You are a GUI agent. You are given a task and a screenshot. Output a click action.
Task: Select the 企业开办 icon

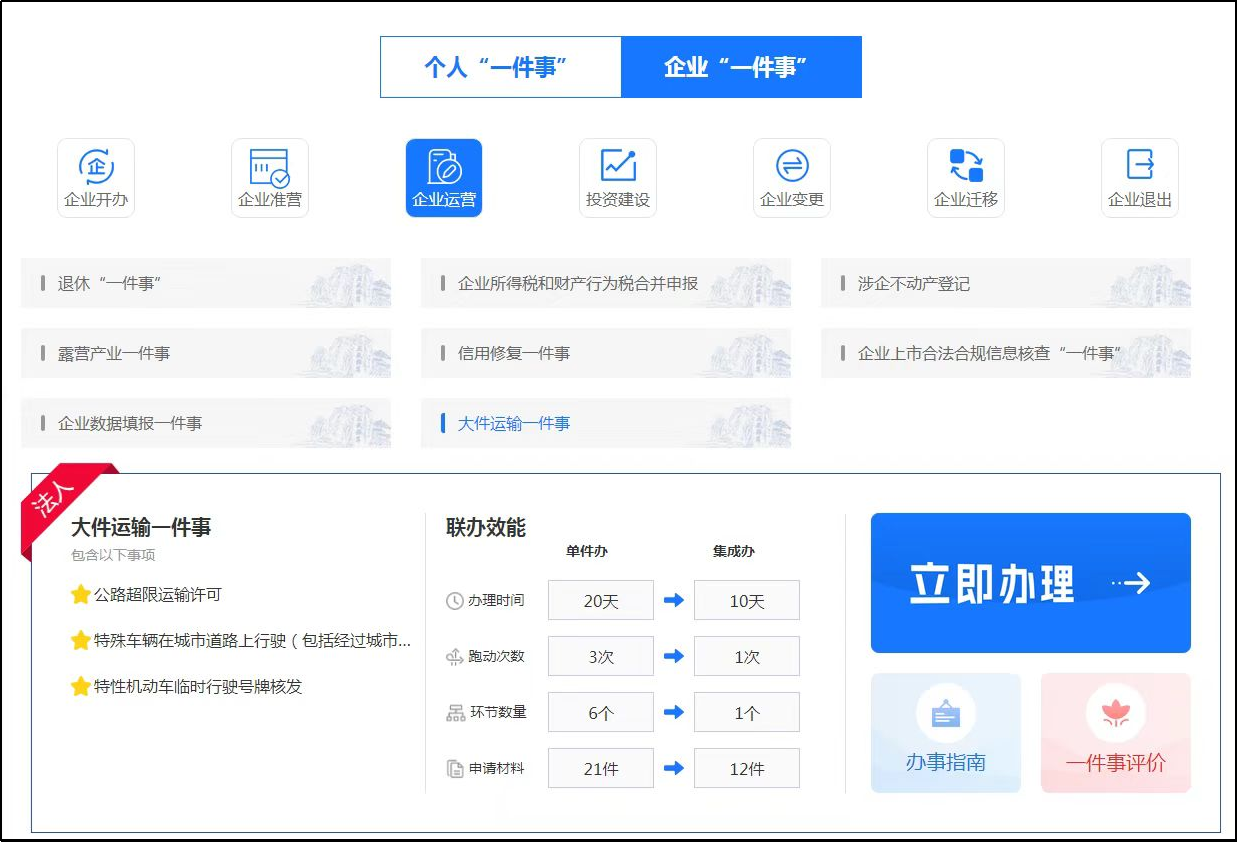tap(96, 177)
